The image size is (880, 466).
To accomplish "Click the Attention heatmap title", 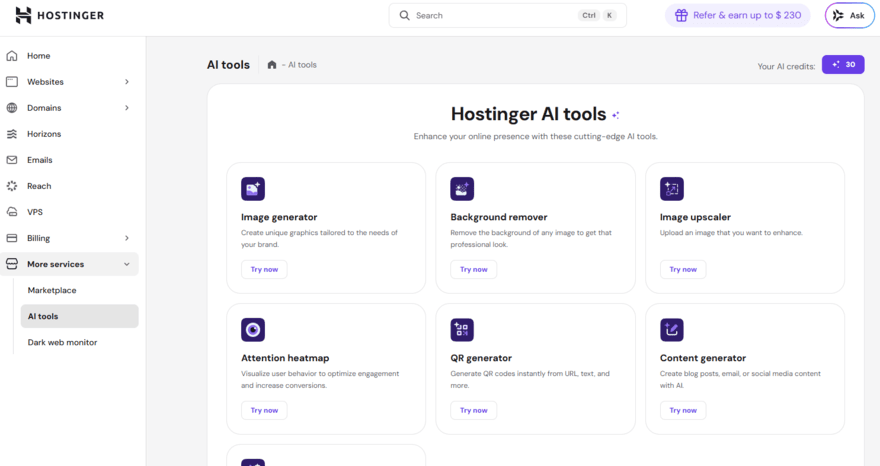I will click(x=285, y=358).
